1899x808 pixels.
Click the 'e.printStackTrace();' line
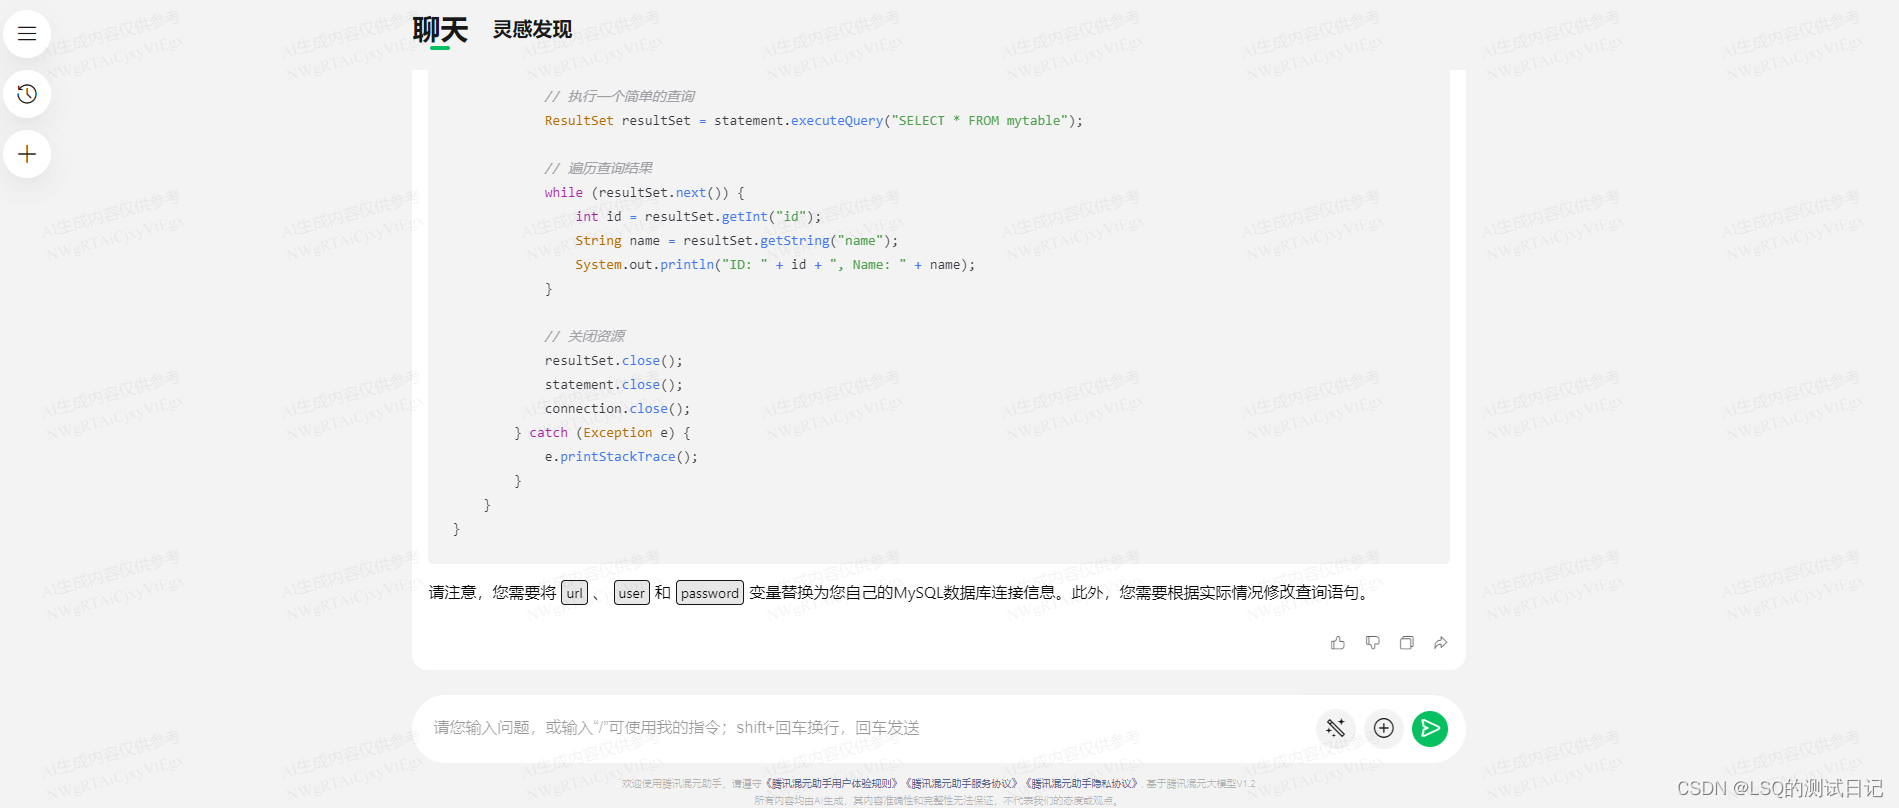(x=621, y=457)
